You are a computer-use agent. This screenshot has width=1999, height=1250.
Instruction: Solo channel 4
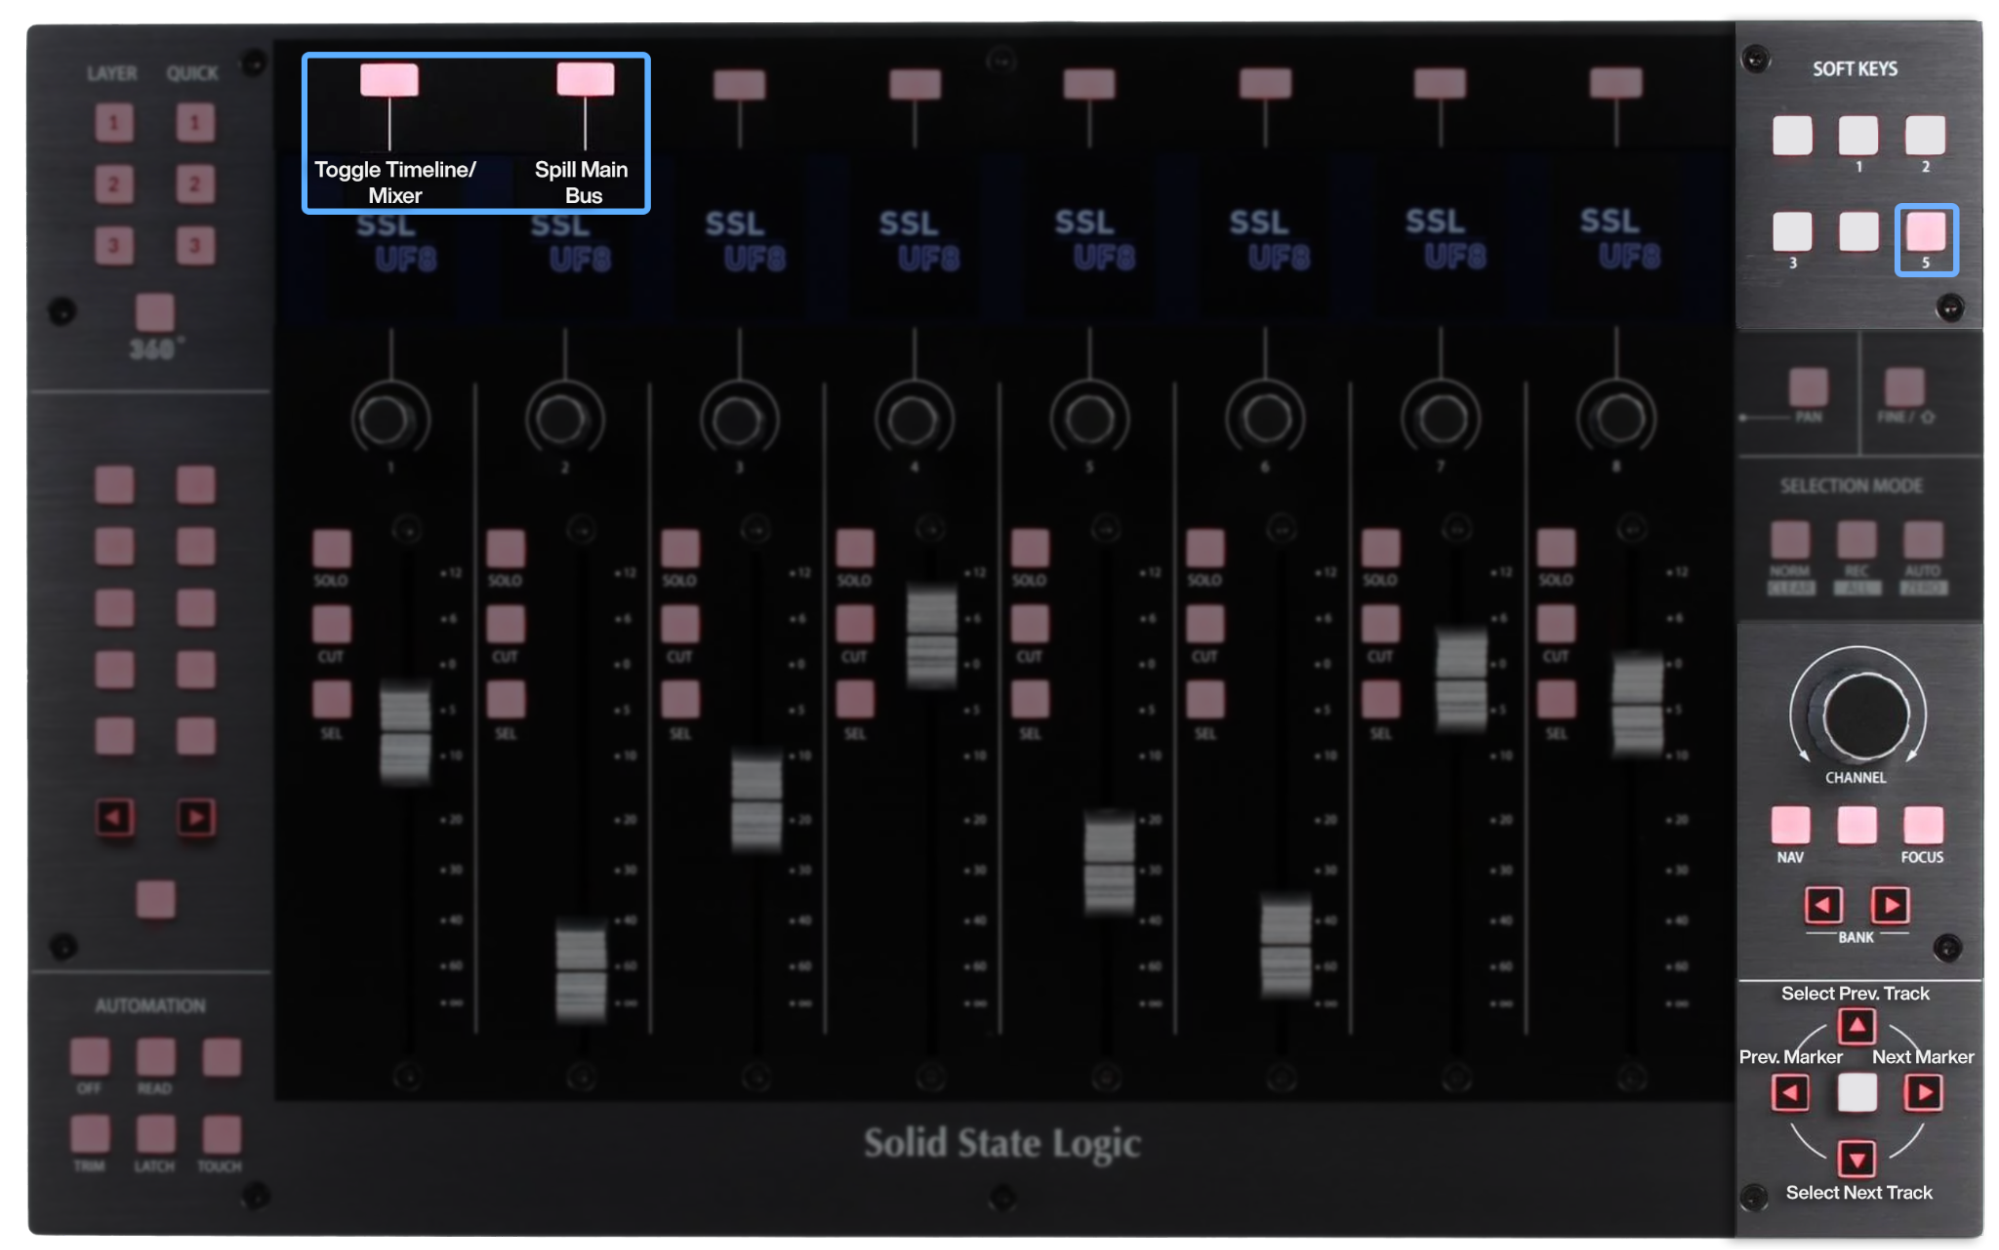855,548
